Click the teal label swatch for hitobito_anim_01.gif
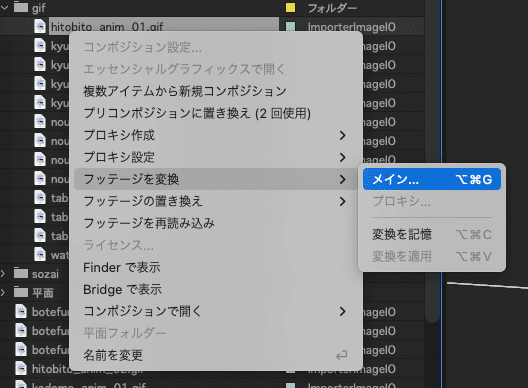 pos(290,27)
